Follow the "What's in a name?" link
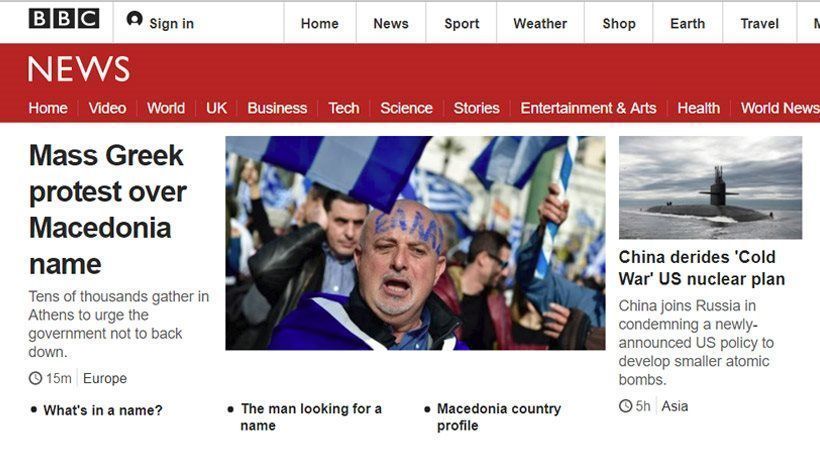Viewport: 820px width, 457px height. tap(103, 410)
